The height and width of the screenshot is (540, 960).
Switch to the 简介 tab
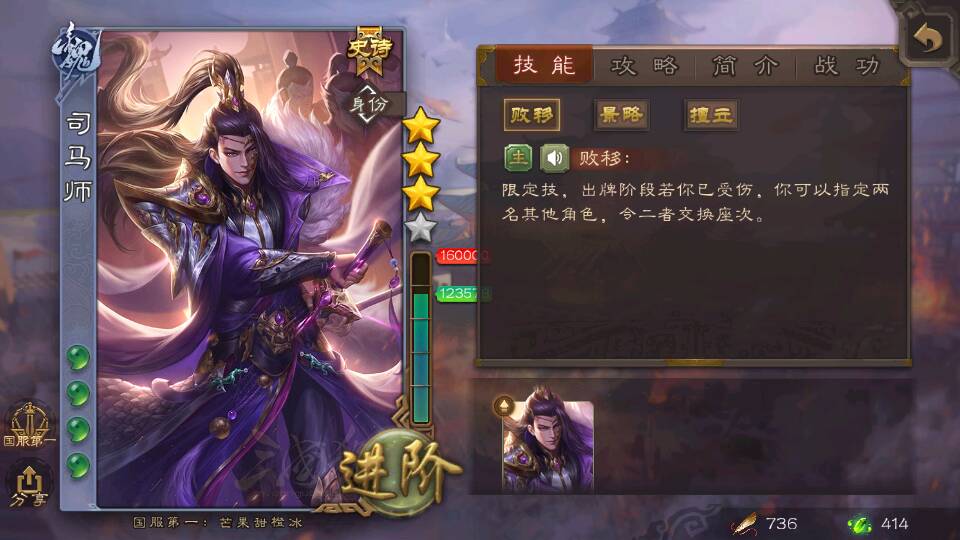coord(745,65)
